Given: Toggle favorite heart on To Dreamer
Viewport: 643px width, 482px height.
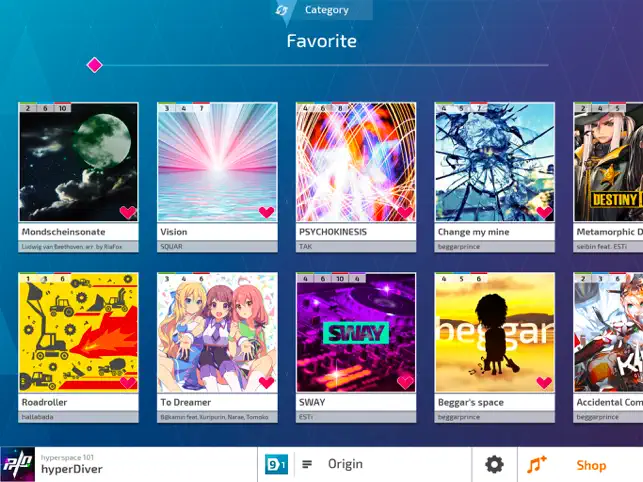Looking at the screenshot, I should tap(266, 382).
